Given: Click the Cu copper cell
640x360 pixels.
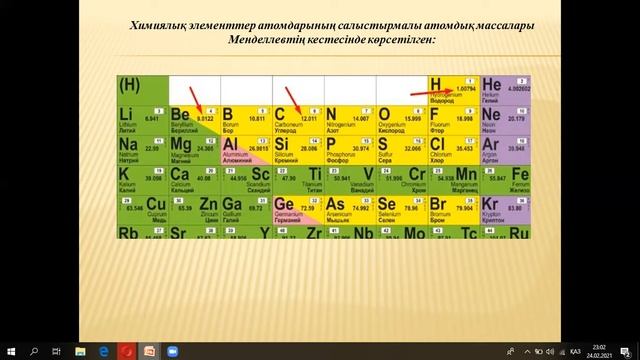Looking at the screenshot, I should tap(143, 210).
